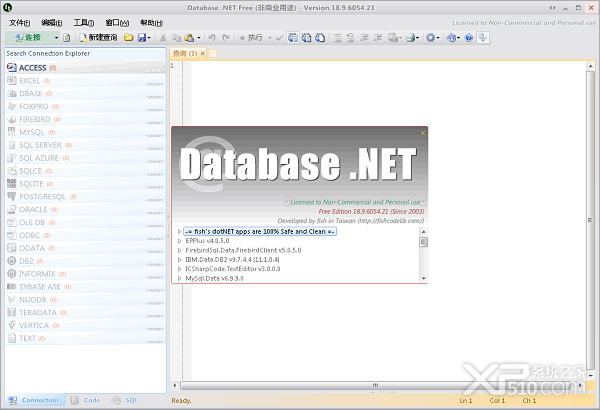Close the 查询 (1) tab with its X
This screenshot has height=410, width=600.
point(203,54)
